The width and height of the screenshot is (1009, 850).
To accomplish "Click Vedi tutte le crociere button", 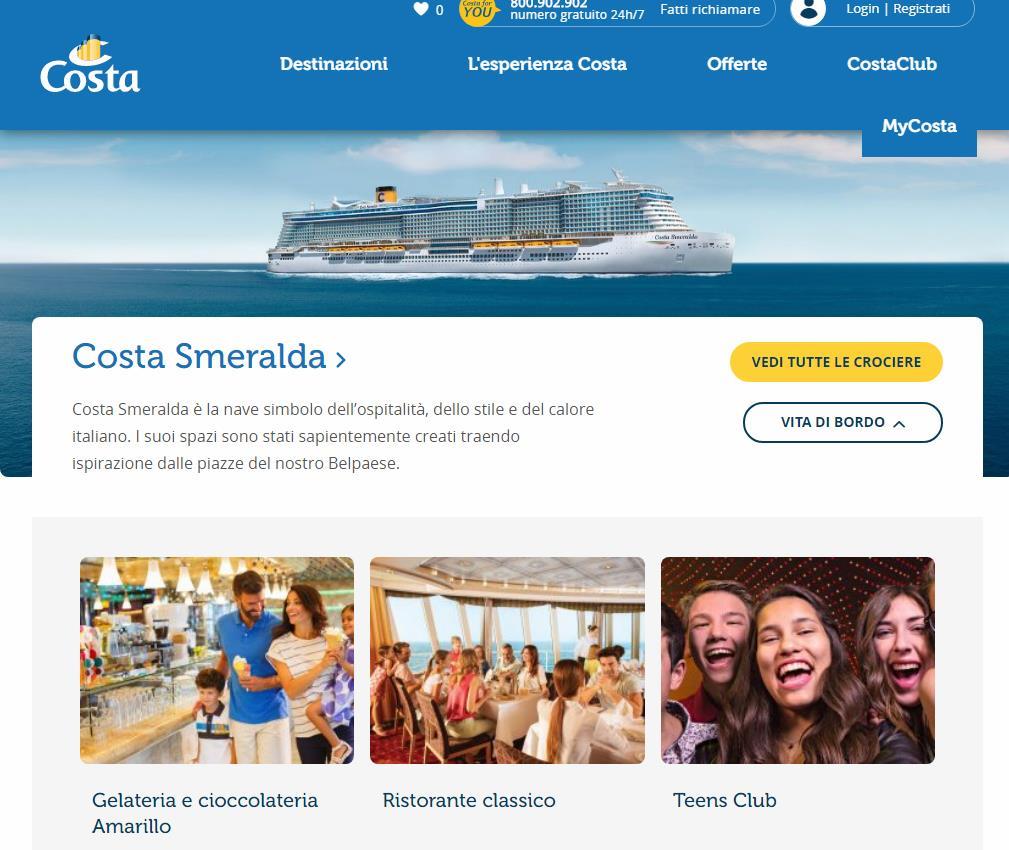I will [836, 362].
